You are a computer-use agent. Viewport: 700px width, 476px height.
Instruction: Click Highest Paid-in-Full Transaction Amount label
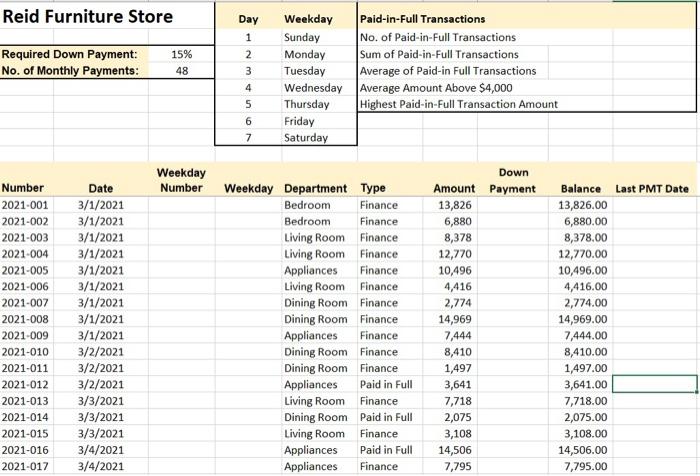(458, 104)
